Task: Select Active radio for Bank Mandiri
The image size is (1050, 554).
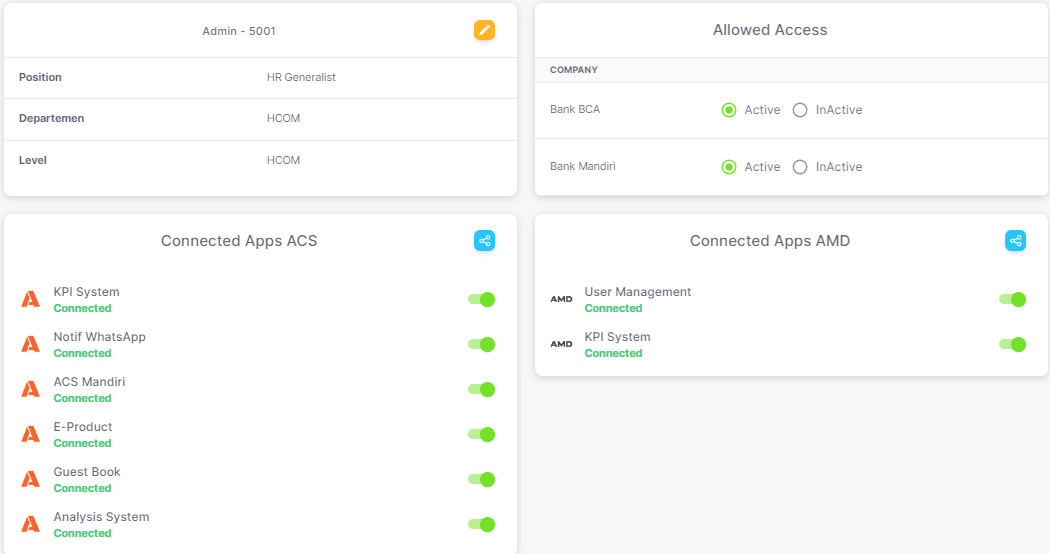Action: tap(729, 167)
